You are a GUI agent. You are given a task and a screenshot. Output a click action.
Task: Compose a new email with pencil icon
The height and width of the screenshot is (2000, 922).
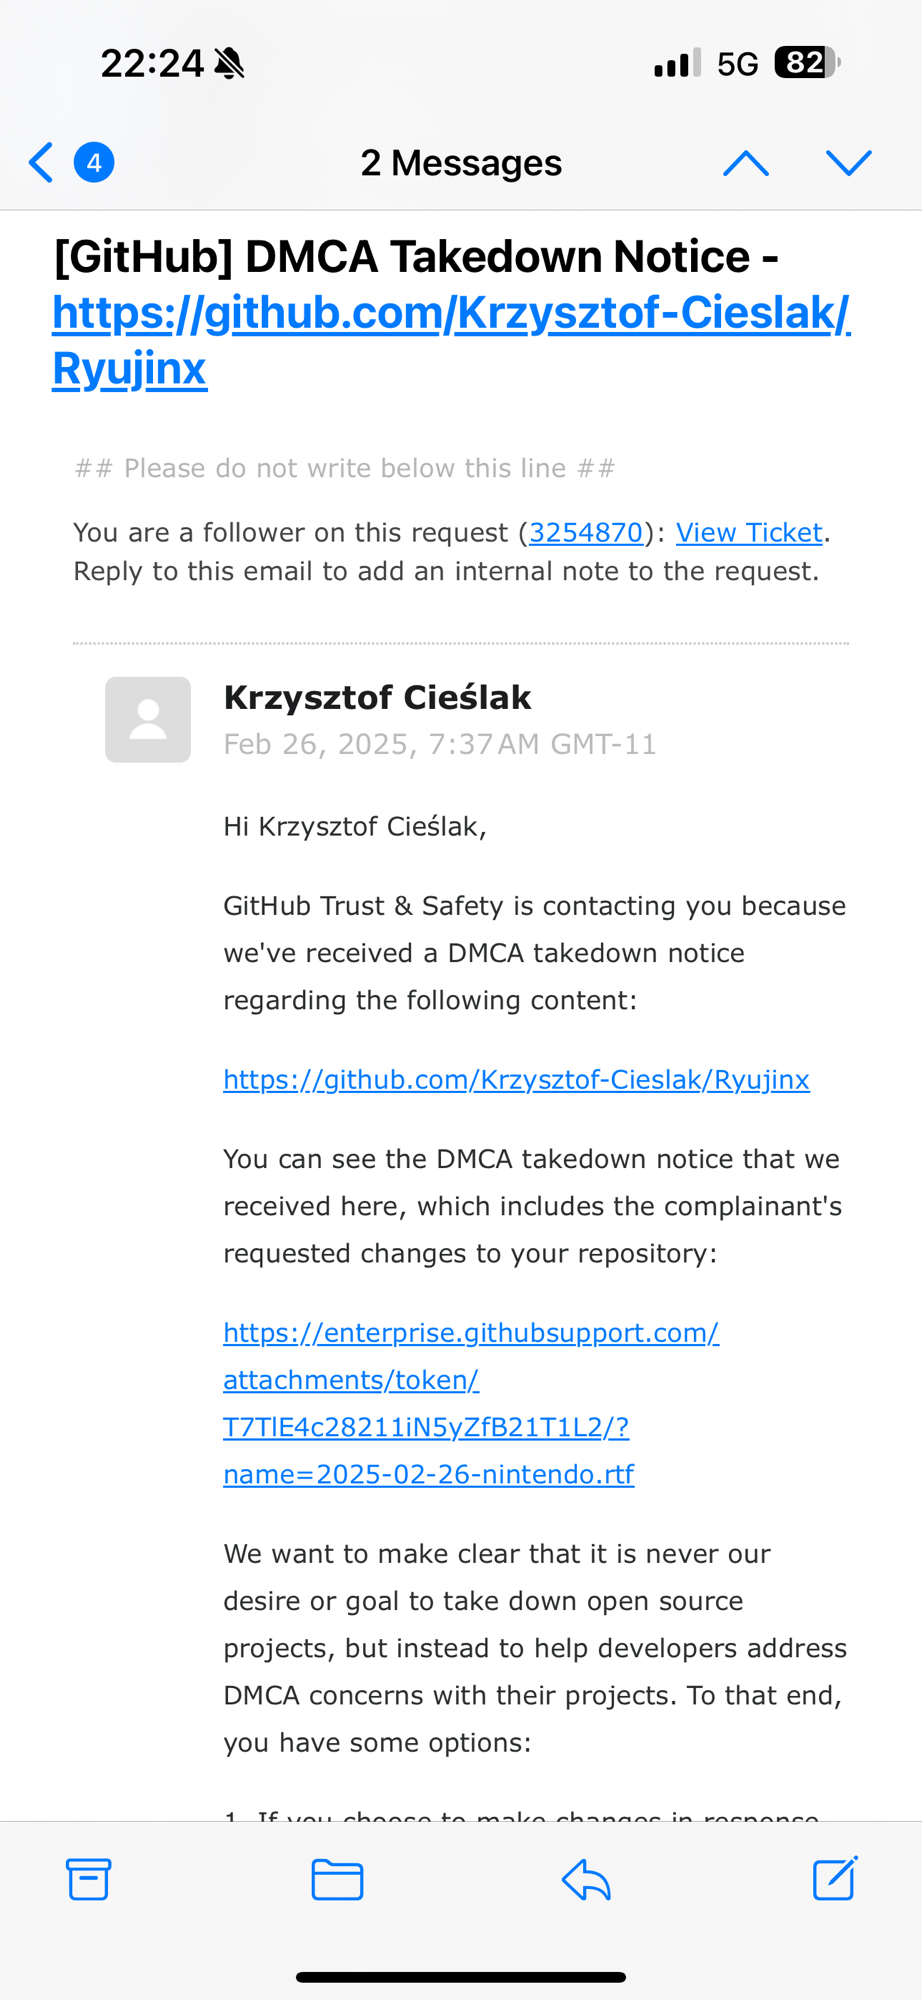pos(834,1879)
